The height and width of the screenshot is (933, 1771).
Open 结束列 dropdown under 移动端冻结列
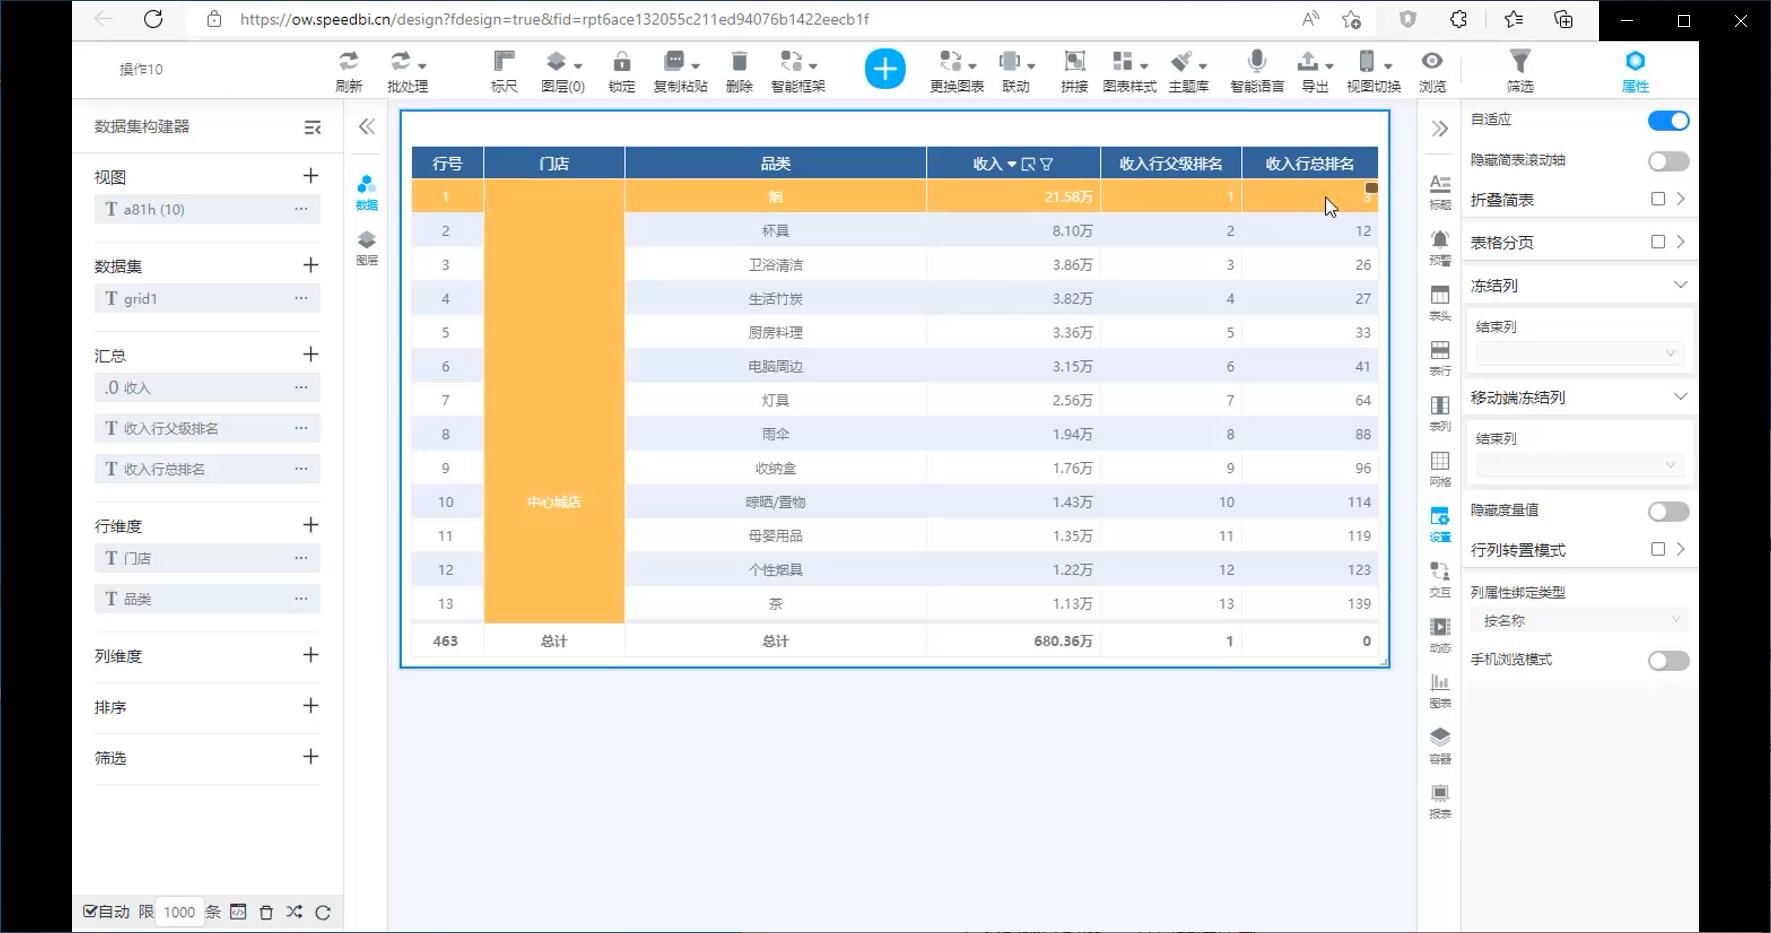[1579, 465]
